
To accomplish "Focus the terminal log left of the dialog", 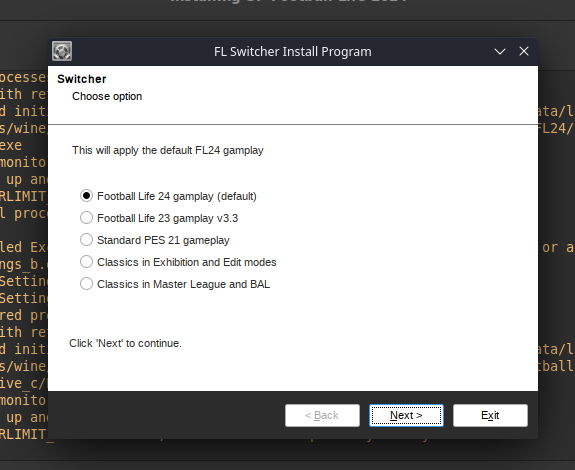I will tap(23, 257).
